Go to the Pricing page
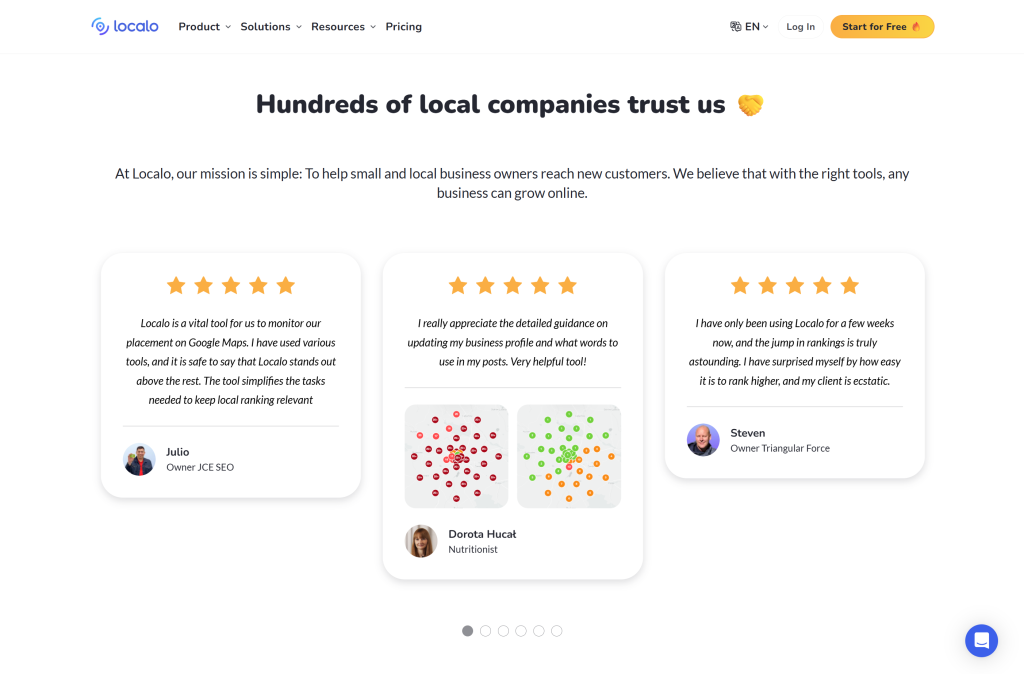The width and height of the screenshot is (1024, 674). click(404, 27)
